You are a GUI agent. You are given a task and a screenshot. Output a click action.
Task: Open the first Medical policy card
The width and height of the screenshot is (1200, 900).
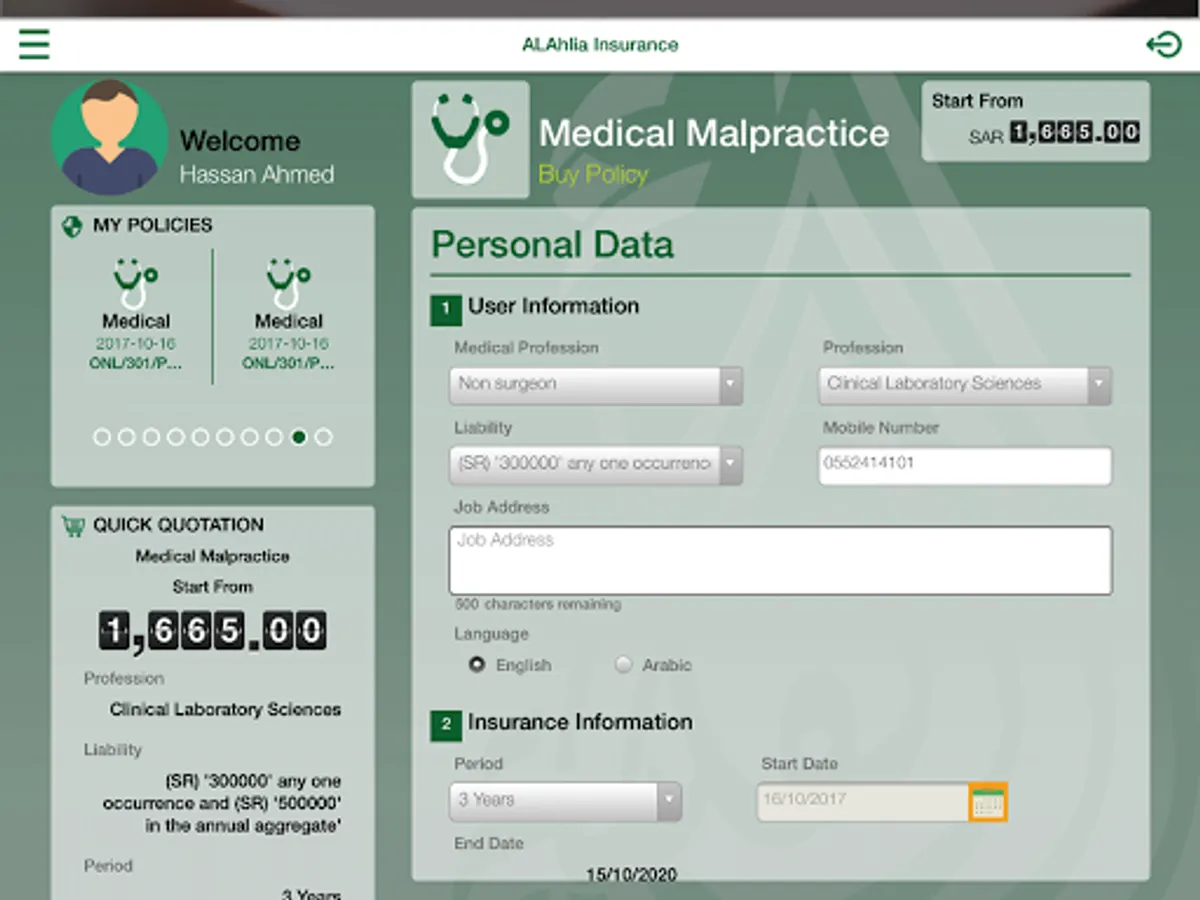pyautogui.click(x=136, y=315)
